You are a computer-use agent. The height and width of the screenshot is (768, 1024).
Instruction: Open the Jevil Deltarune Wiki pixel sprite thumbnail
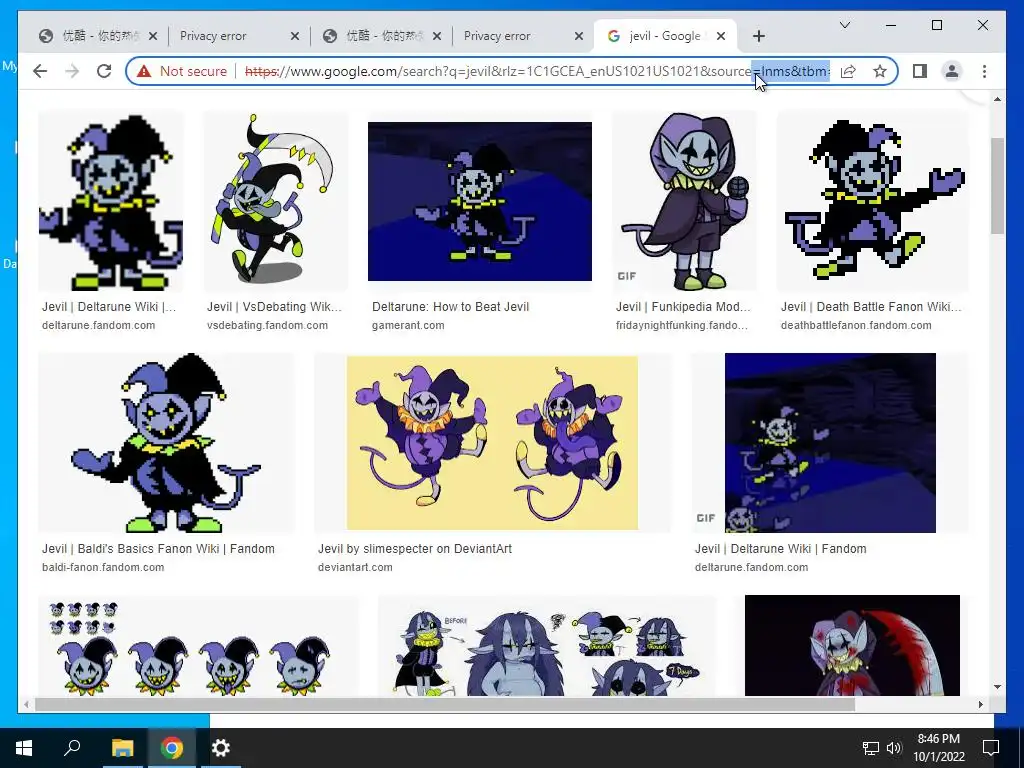[111, 201]
